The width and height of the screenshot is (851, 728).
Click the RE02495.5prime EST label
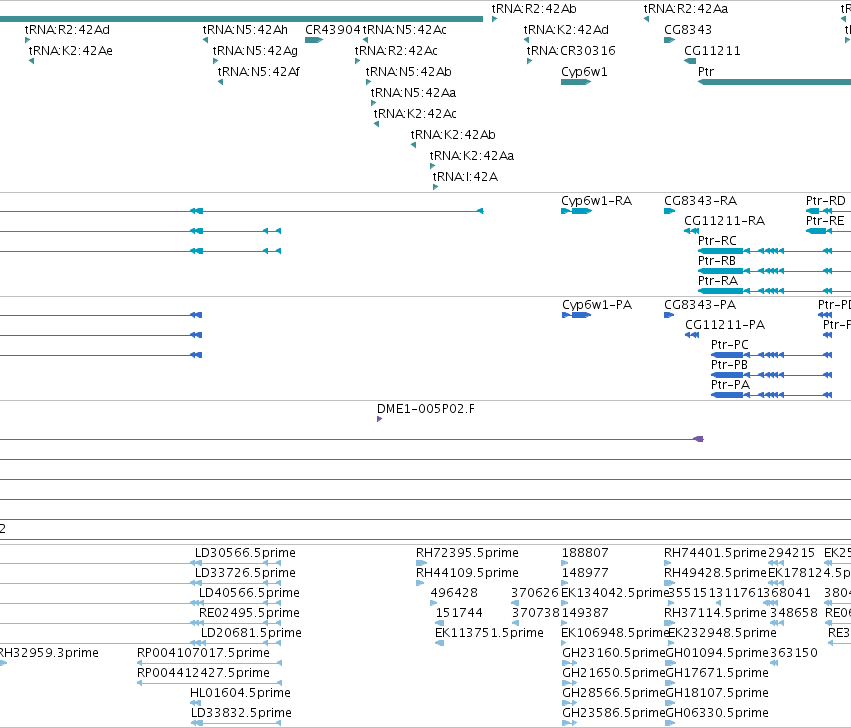point(249,613)
